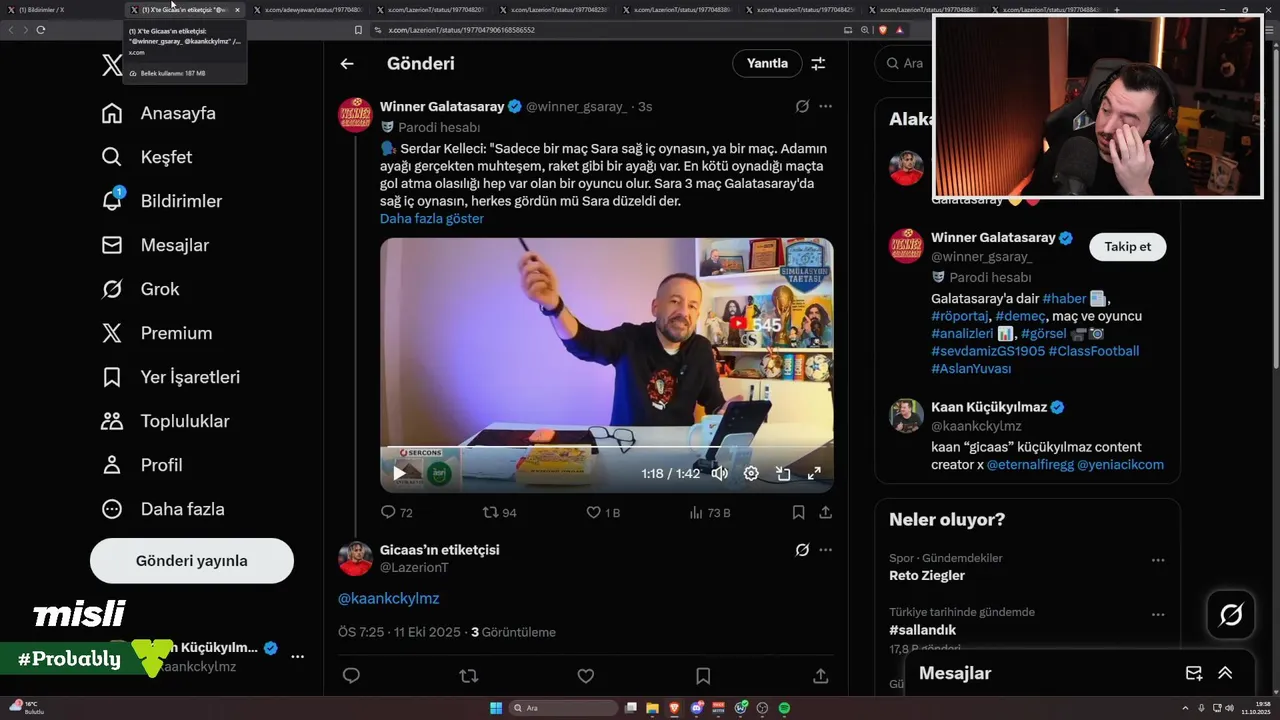Open more options on the Winner Galatasaray post

pos(825,106)
